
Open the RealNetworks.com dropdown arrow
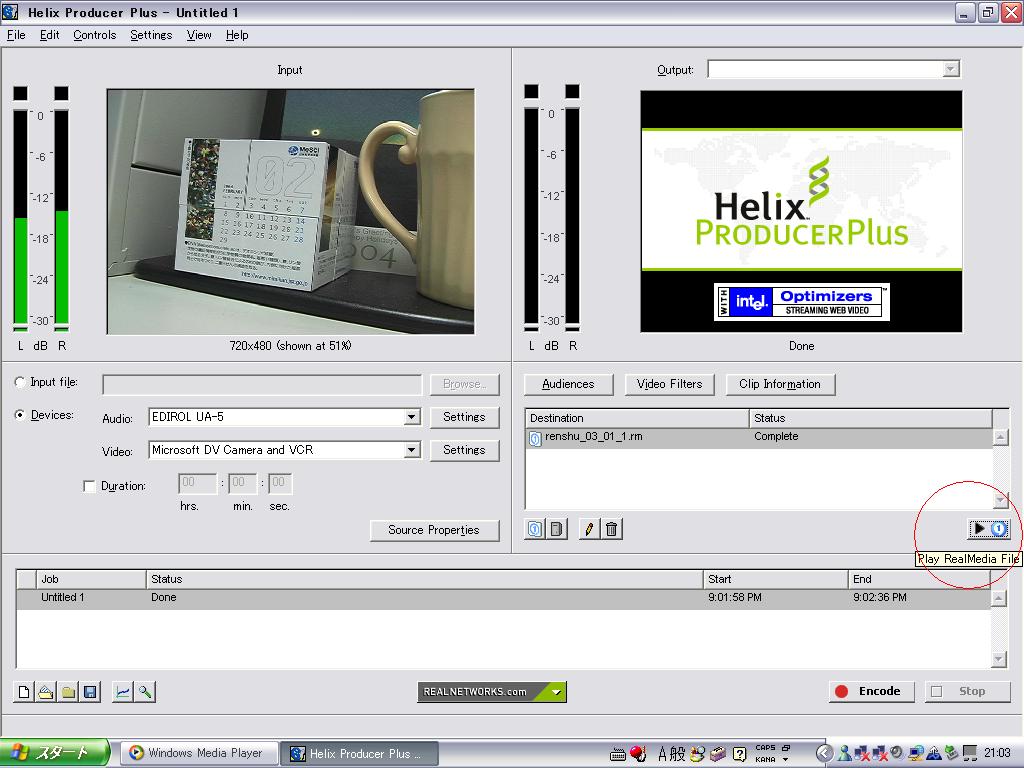pos(556,692)
